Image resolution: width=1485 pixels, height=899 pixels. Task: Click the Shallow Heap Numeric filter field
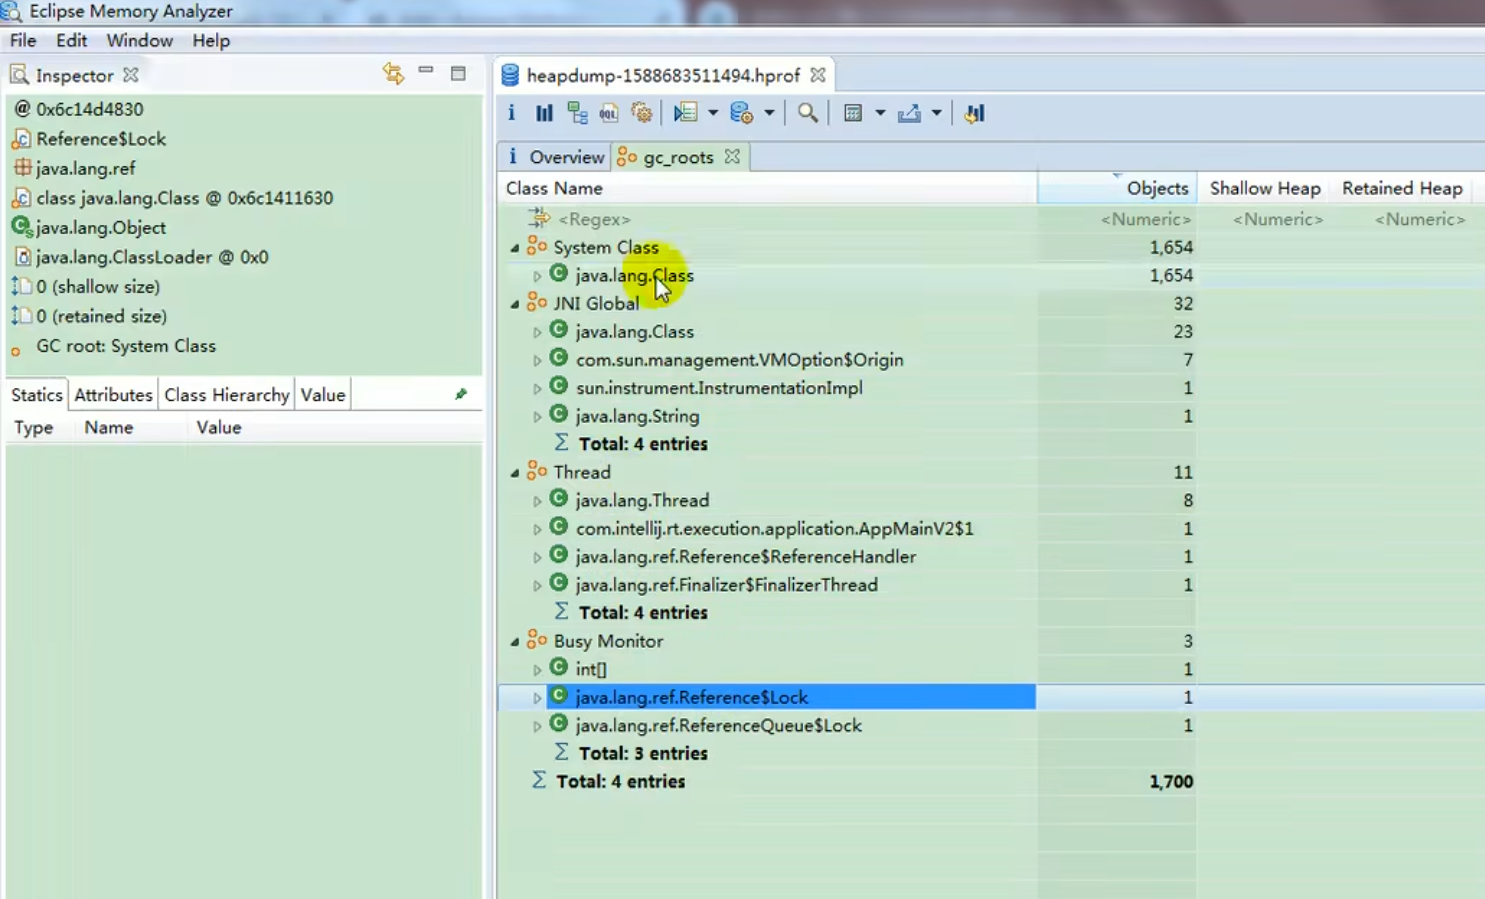1277,219
